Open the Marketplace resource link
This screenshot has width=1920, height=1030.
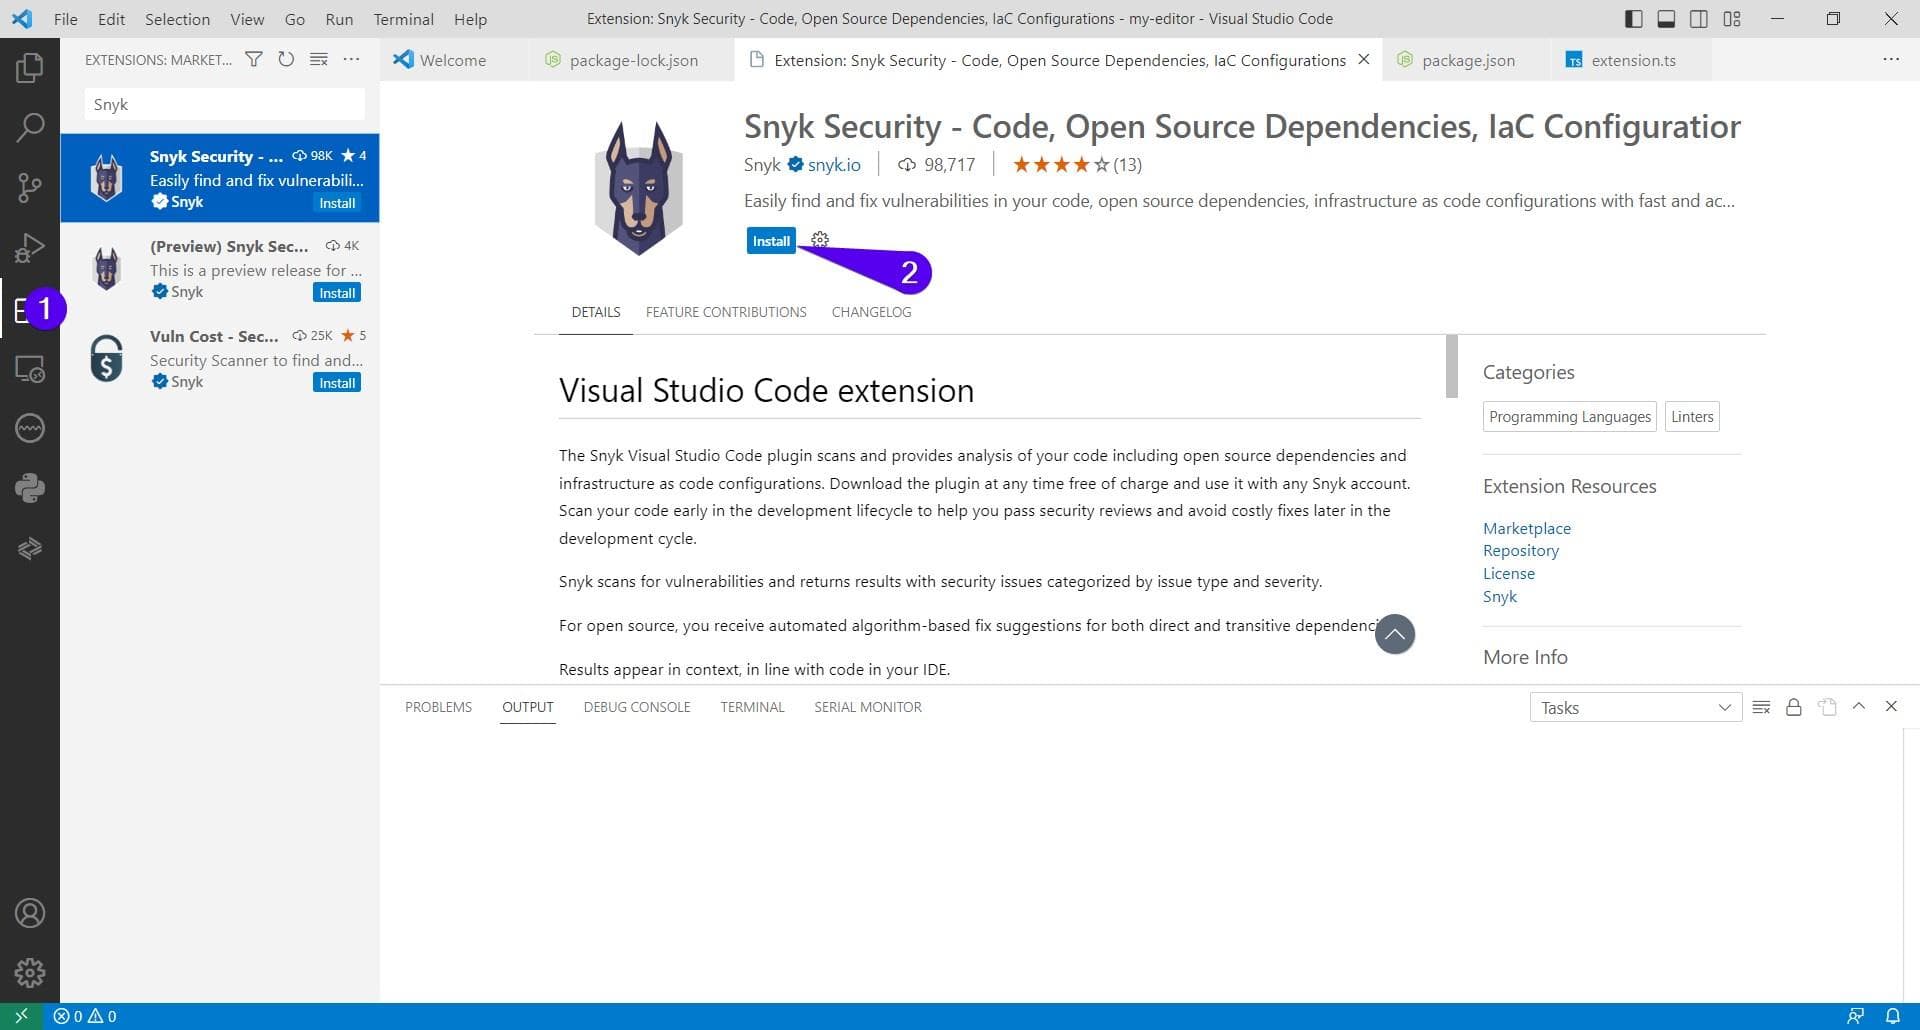pos(1526,528)
